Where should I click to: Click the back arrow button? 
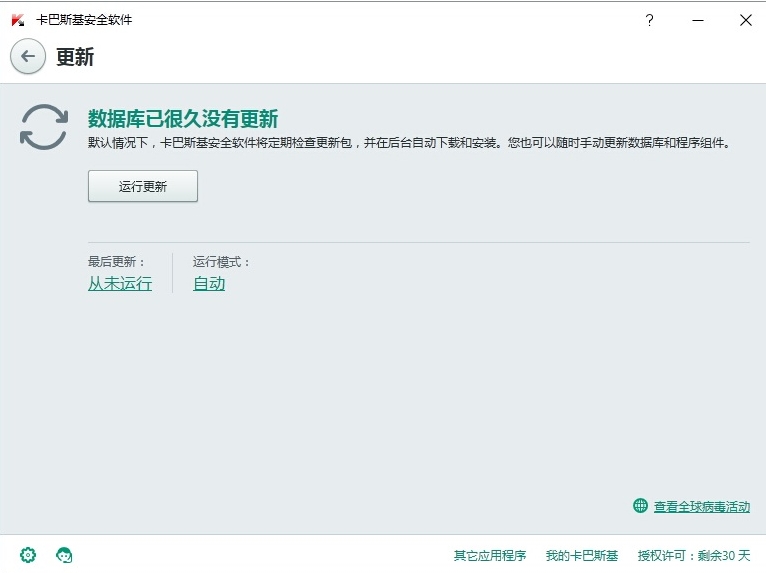tap(28, 57)
